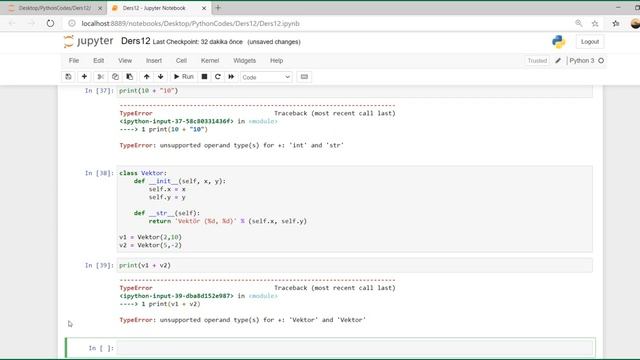The height and width of the screenshot is (360, 640).
Task: Click the Python 3 kernel name
Action: tap(582, 60)
